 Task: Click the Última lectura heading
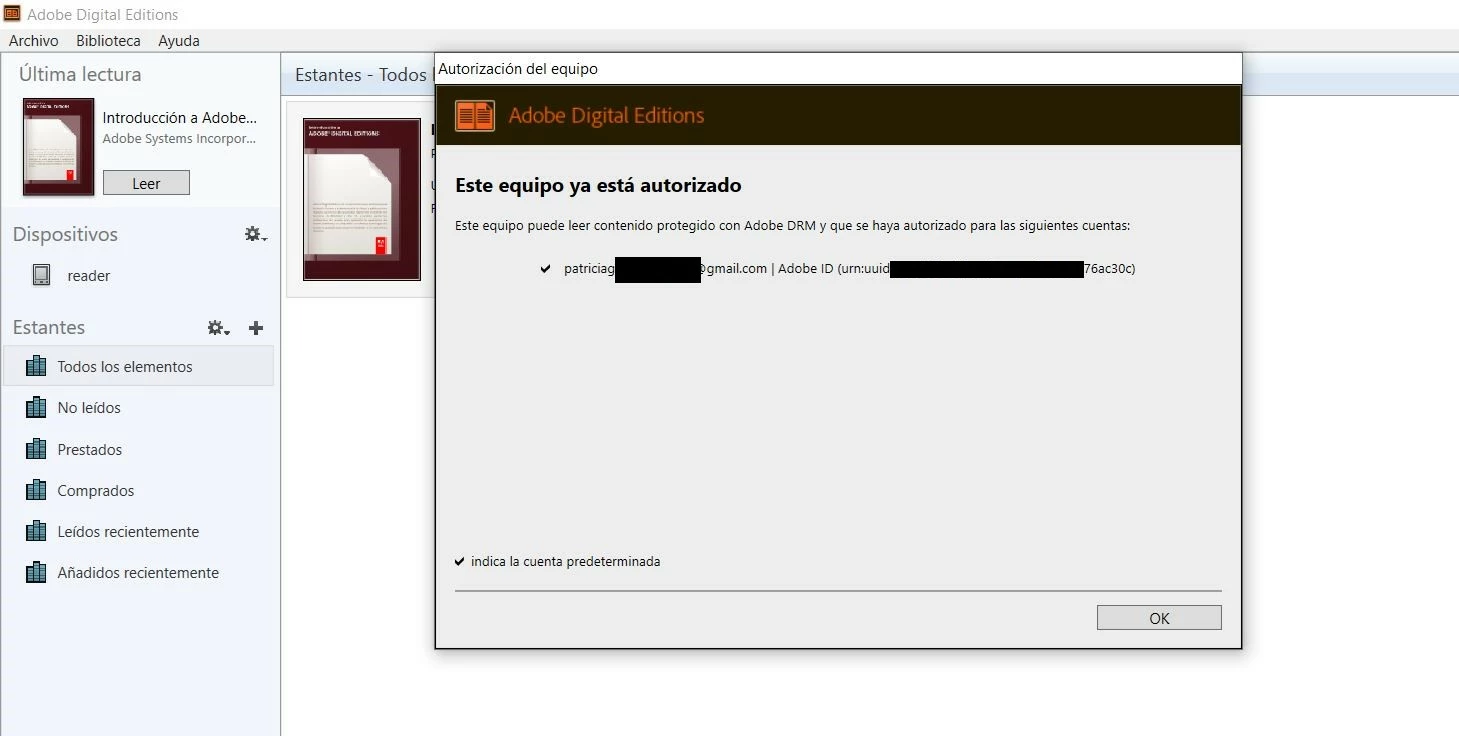80,74
